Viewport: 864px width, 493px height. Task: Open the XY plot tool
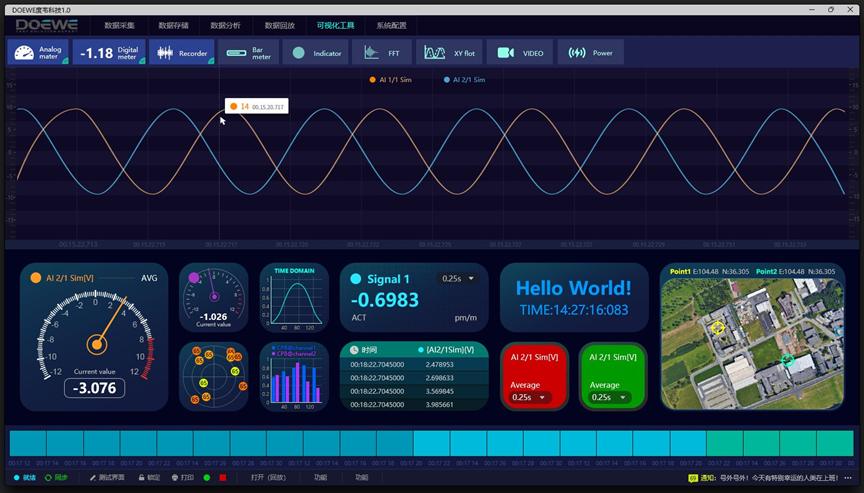[x=450, y=53]
